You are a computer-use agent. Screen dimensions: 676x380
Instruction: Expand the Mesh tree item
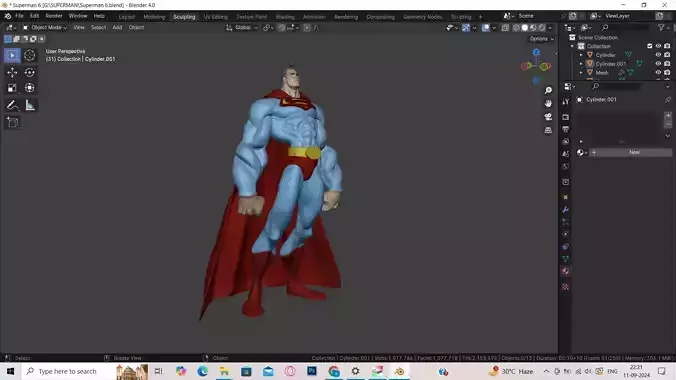(581, 72)
